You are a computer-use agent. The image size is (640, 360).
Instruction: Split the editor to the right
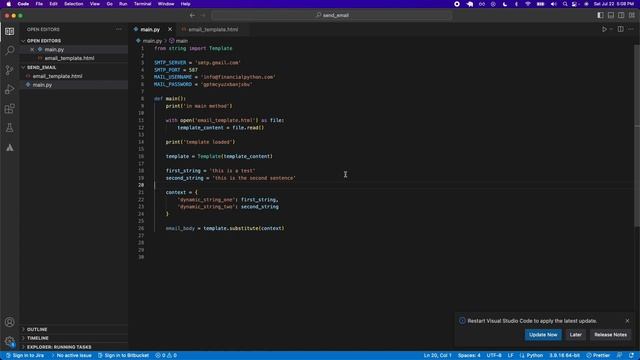pos(620,29)
